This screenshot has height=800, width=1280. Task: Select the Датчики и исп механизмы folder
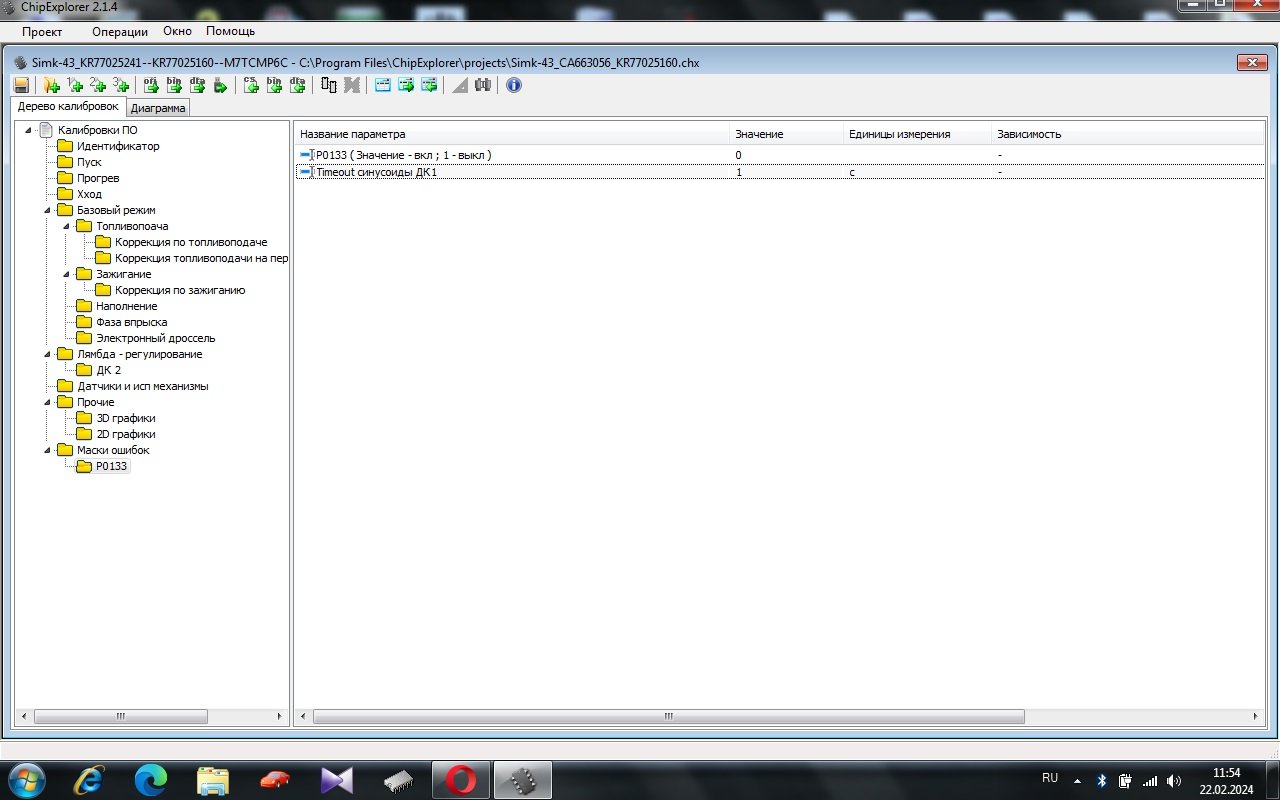coord(142,386)
